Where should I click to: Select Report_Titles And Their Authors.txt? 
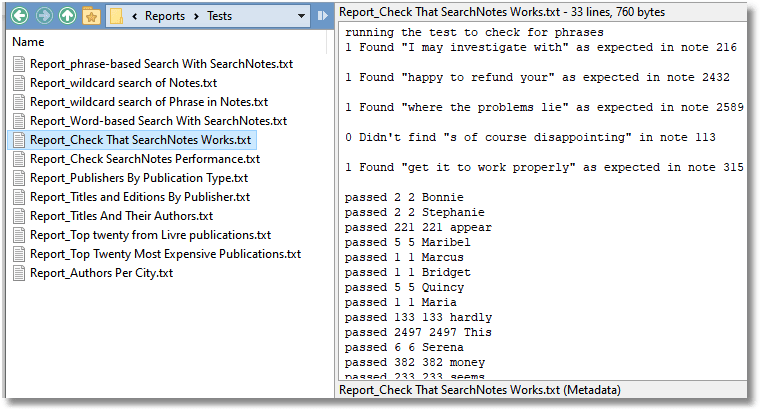(121, 216)
